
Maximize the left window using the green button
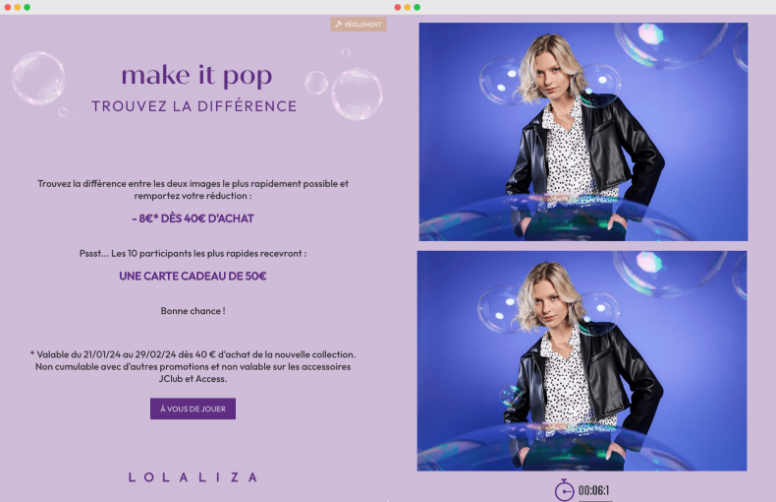27,7
